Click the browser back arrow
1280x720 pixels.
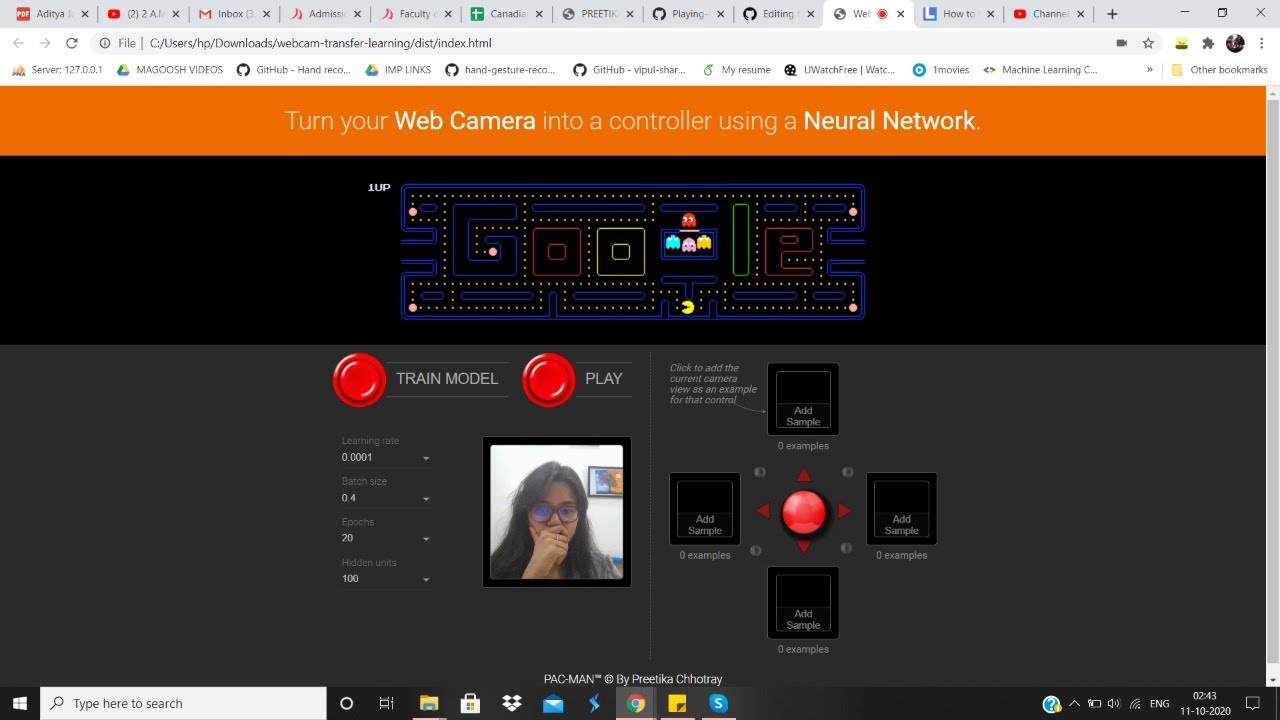coord(18,43)
